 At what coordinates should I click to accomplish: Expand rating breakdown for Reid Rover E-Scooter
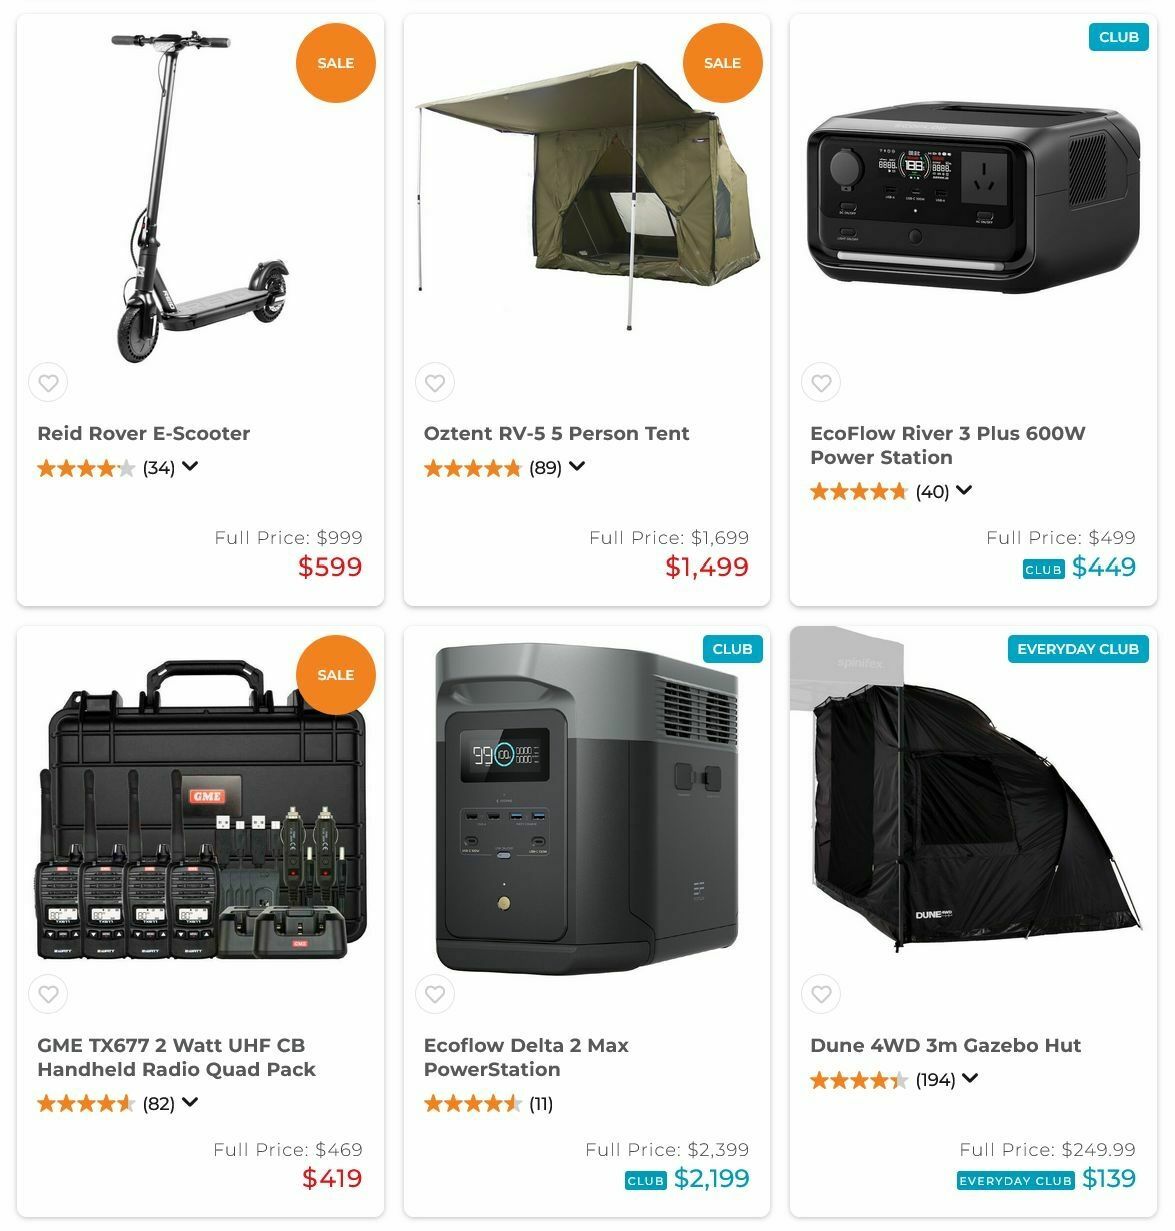click(x=190, y=467)
